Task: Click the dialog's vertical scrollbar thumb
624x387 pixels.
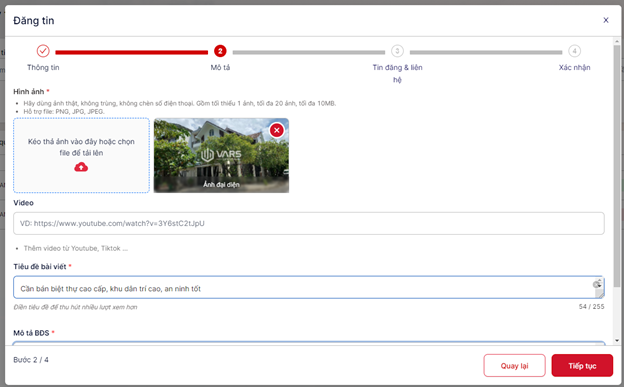Action: (x=617, y=165)
